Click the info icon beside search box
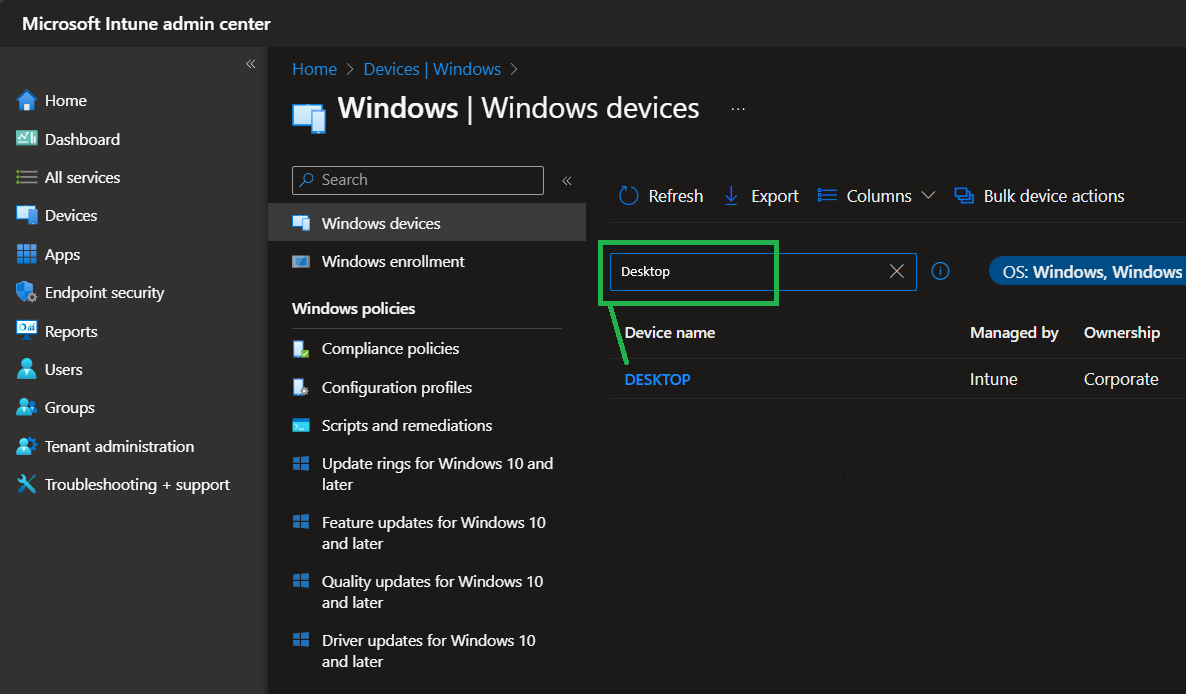This screenshot has width=1186, height=694. [x=940, y=271]
